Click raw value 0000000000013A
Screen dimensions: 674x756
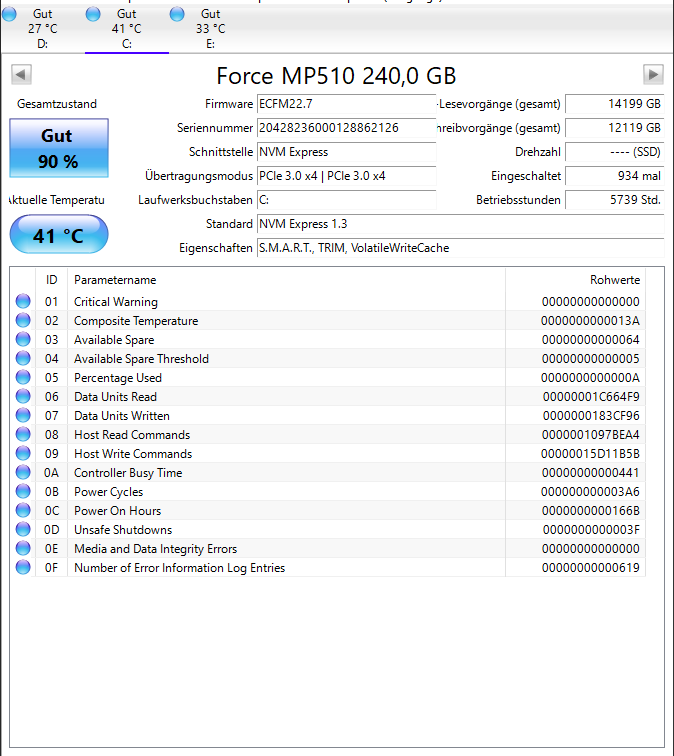[590, 321]
